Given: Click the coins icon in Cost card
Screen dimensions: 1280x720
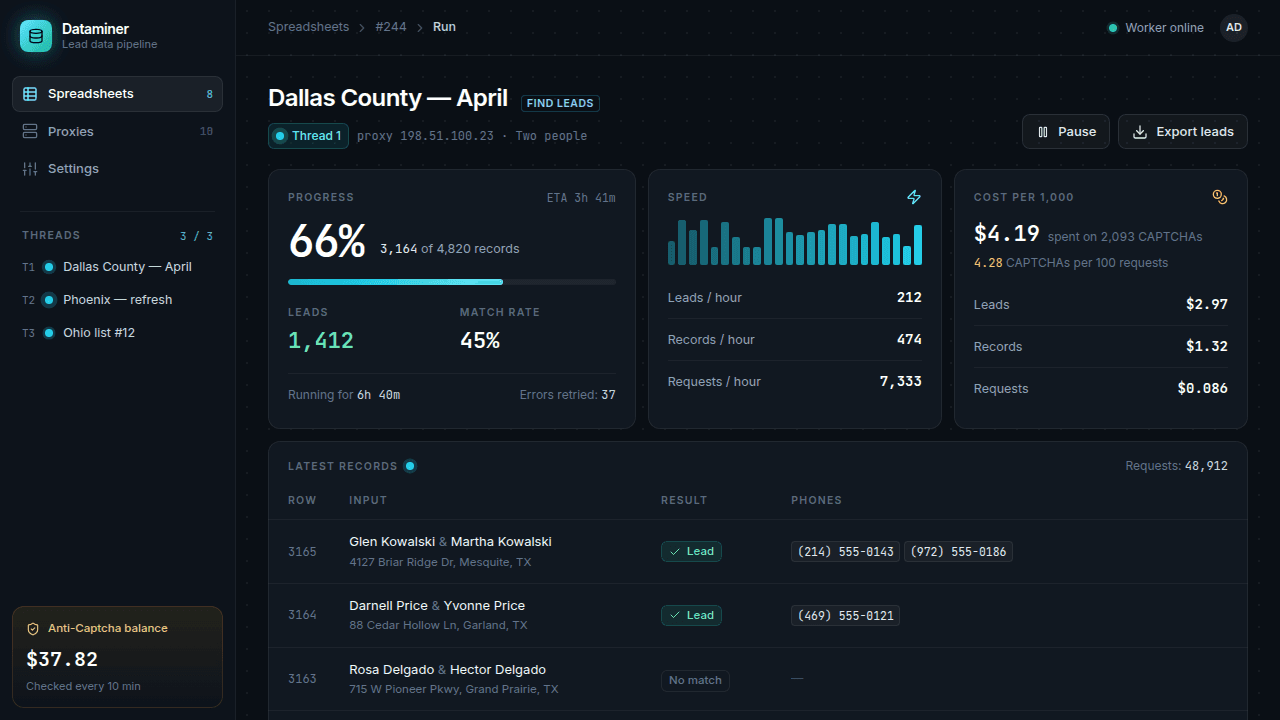Looking at the screenshot, I should (1220, 198).
